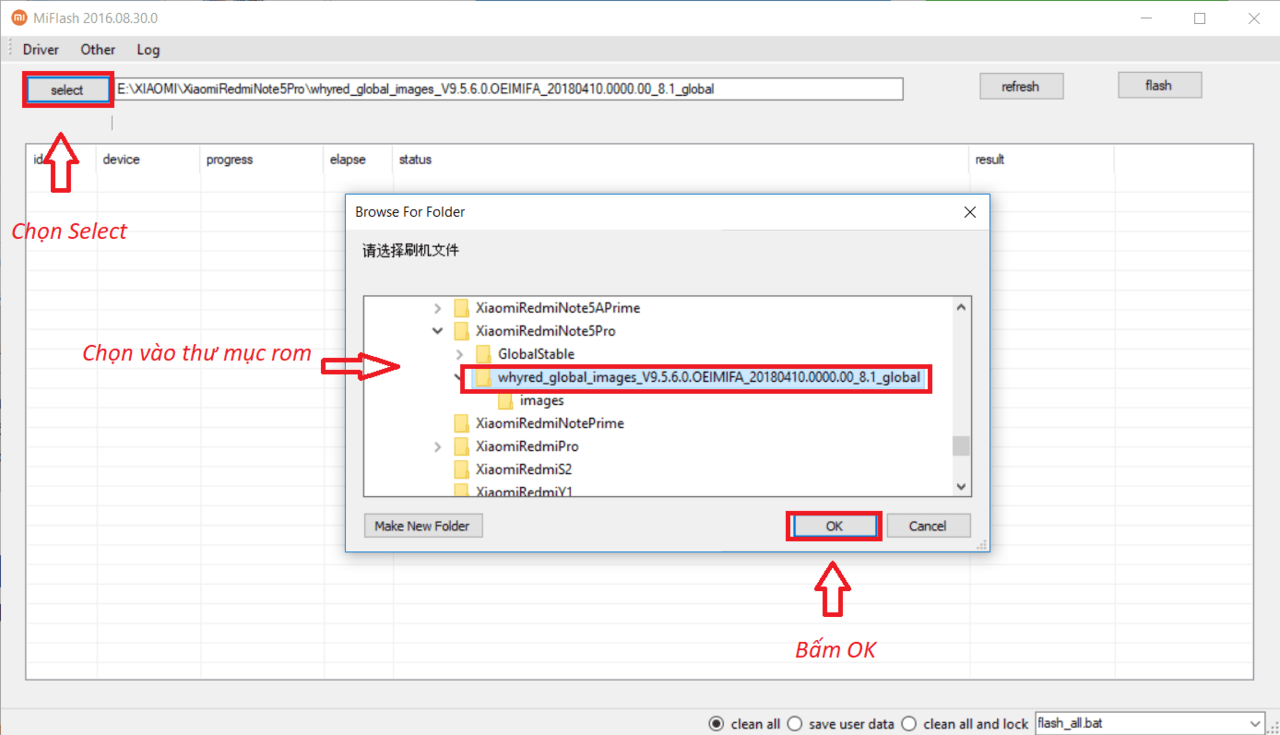The height and width of the screenshot is (735, 1280).
Task: Click the elapse column header
Action: [347, 160]
